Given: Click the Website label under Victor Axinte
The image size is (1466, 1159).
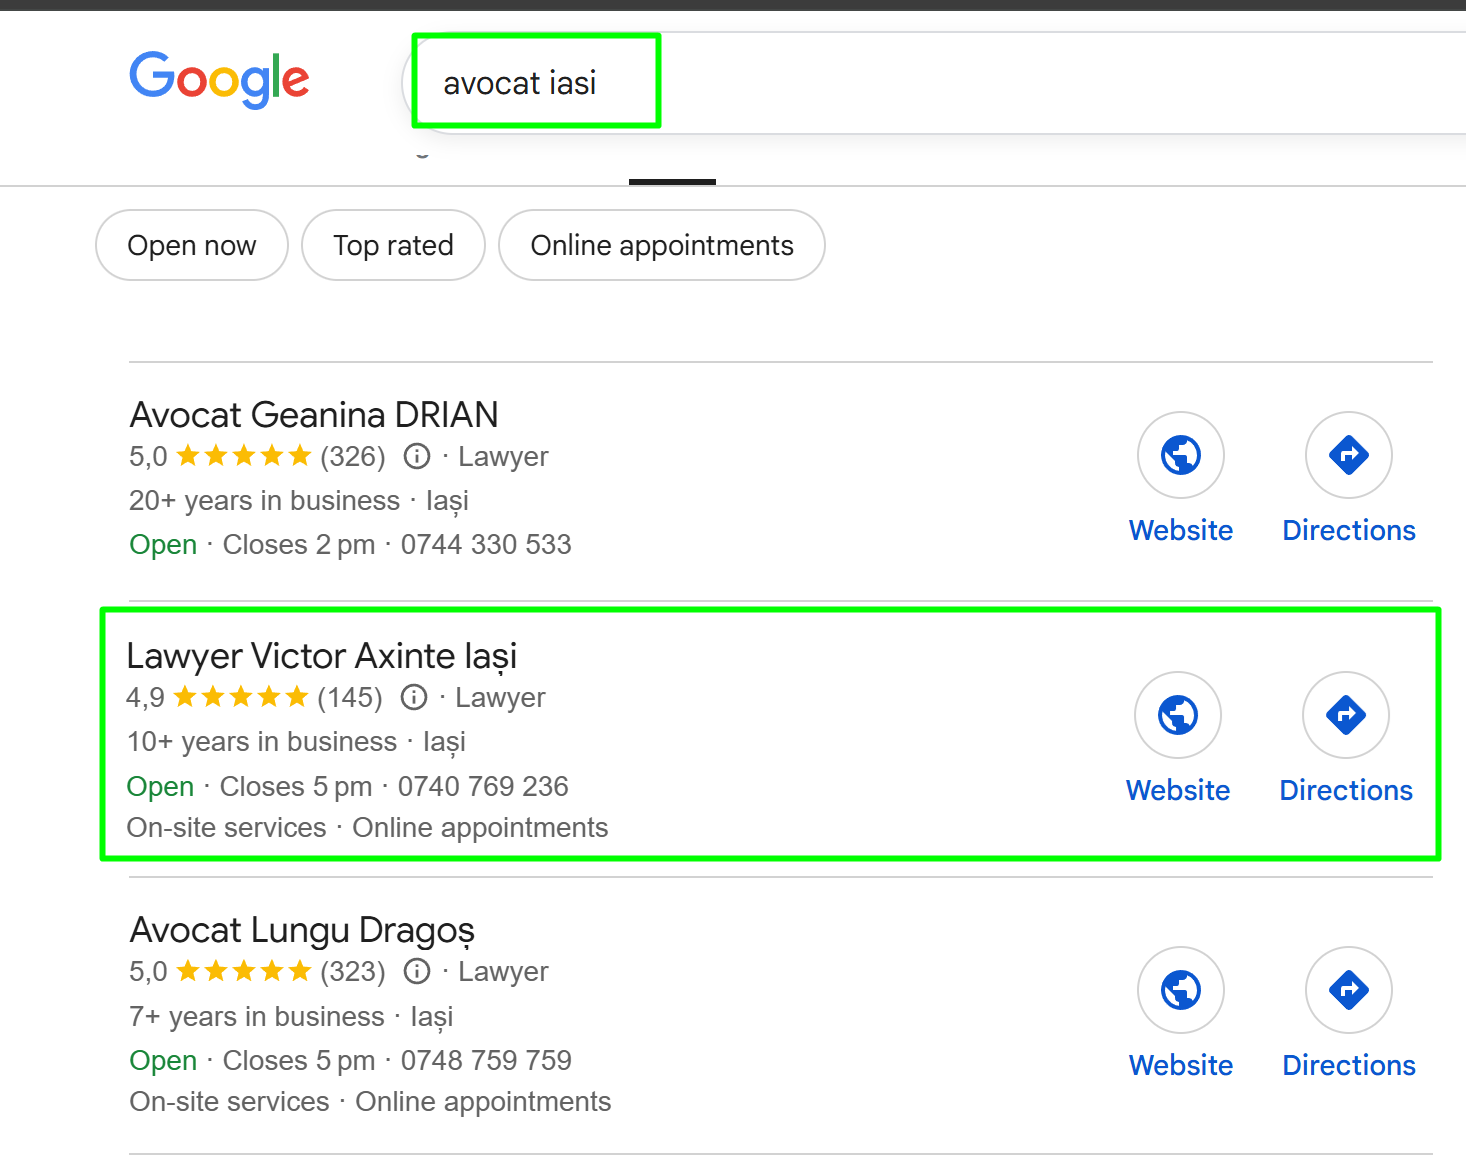Looking at the screenshot, I should (1178, 790).
